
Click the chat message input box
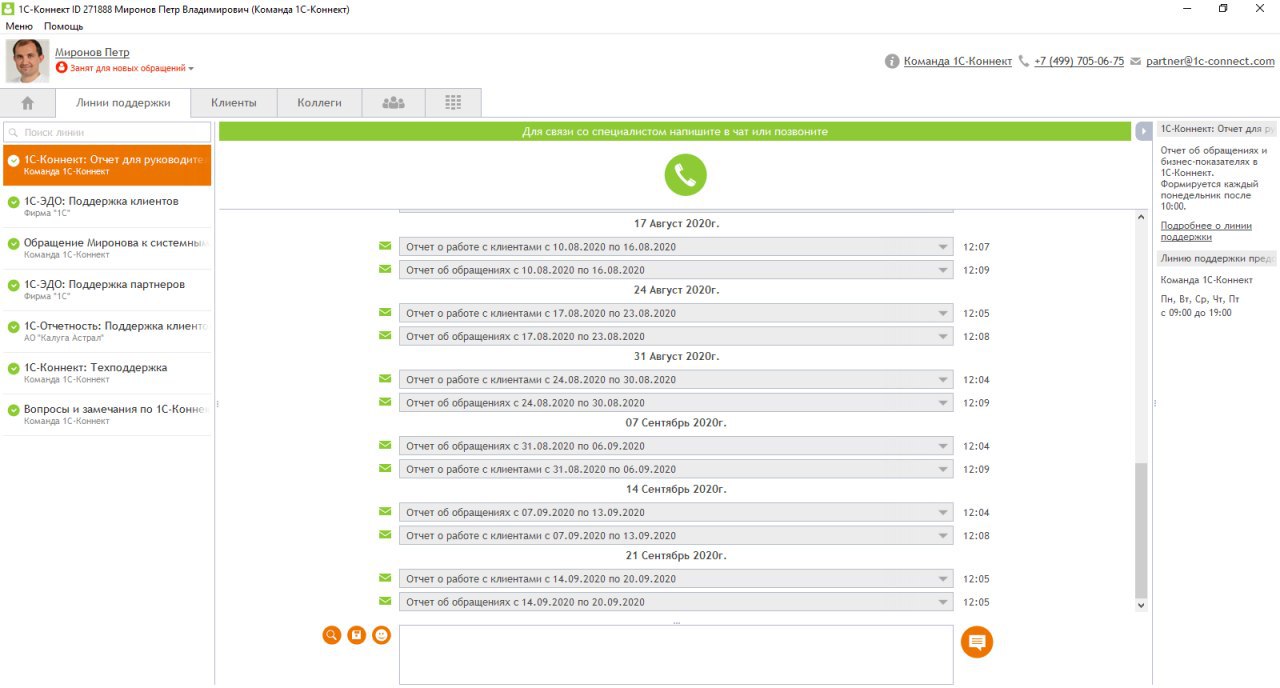point(676,655)
